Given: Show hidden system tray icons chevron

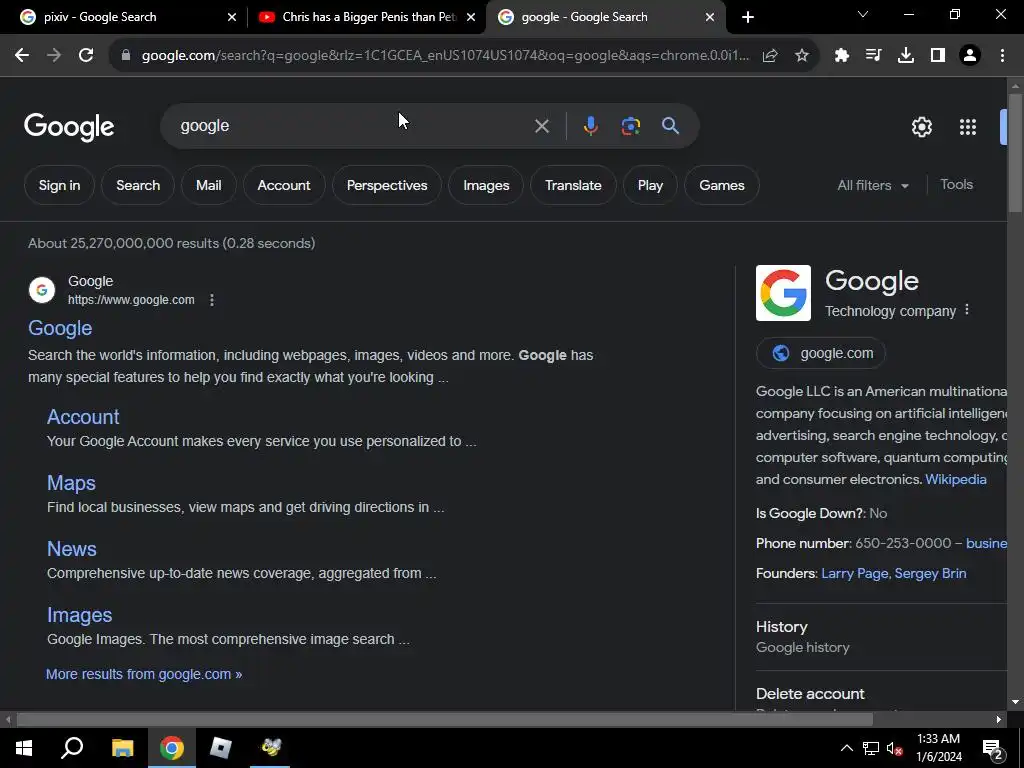Looking at the screenshot, I should coord(846,748).
